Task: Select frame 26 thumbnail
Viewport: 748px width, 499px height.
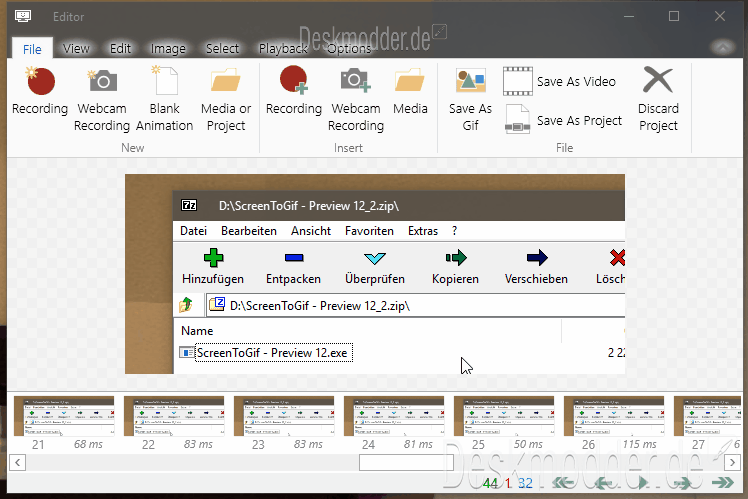Action: coord(614,416)
